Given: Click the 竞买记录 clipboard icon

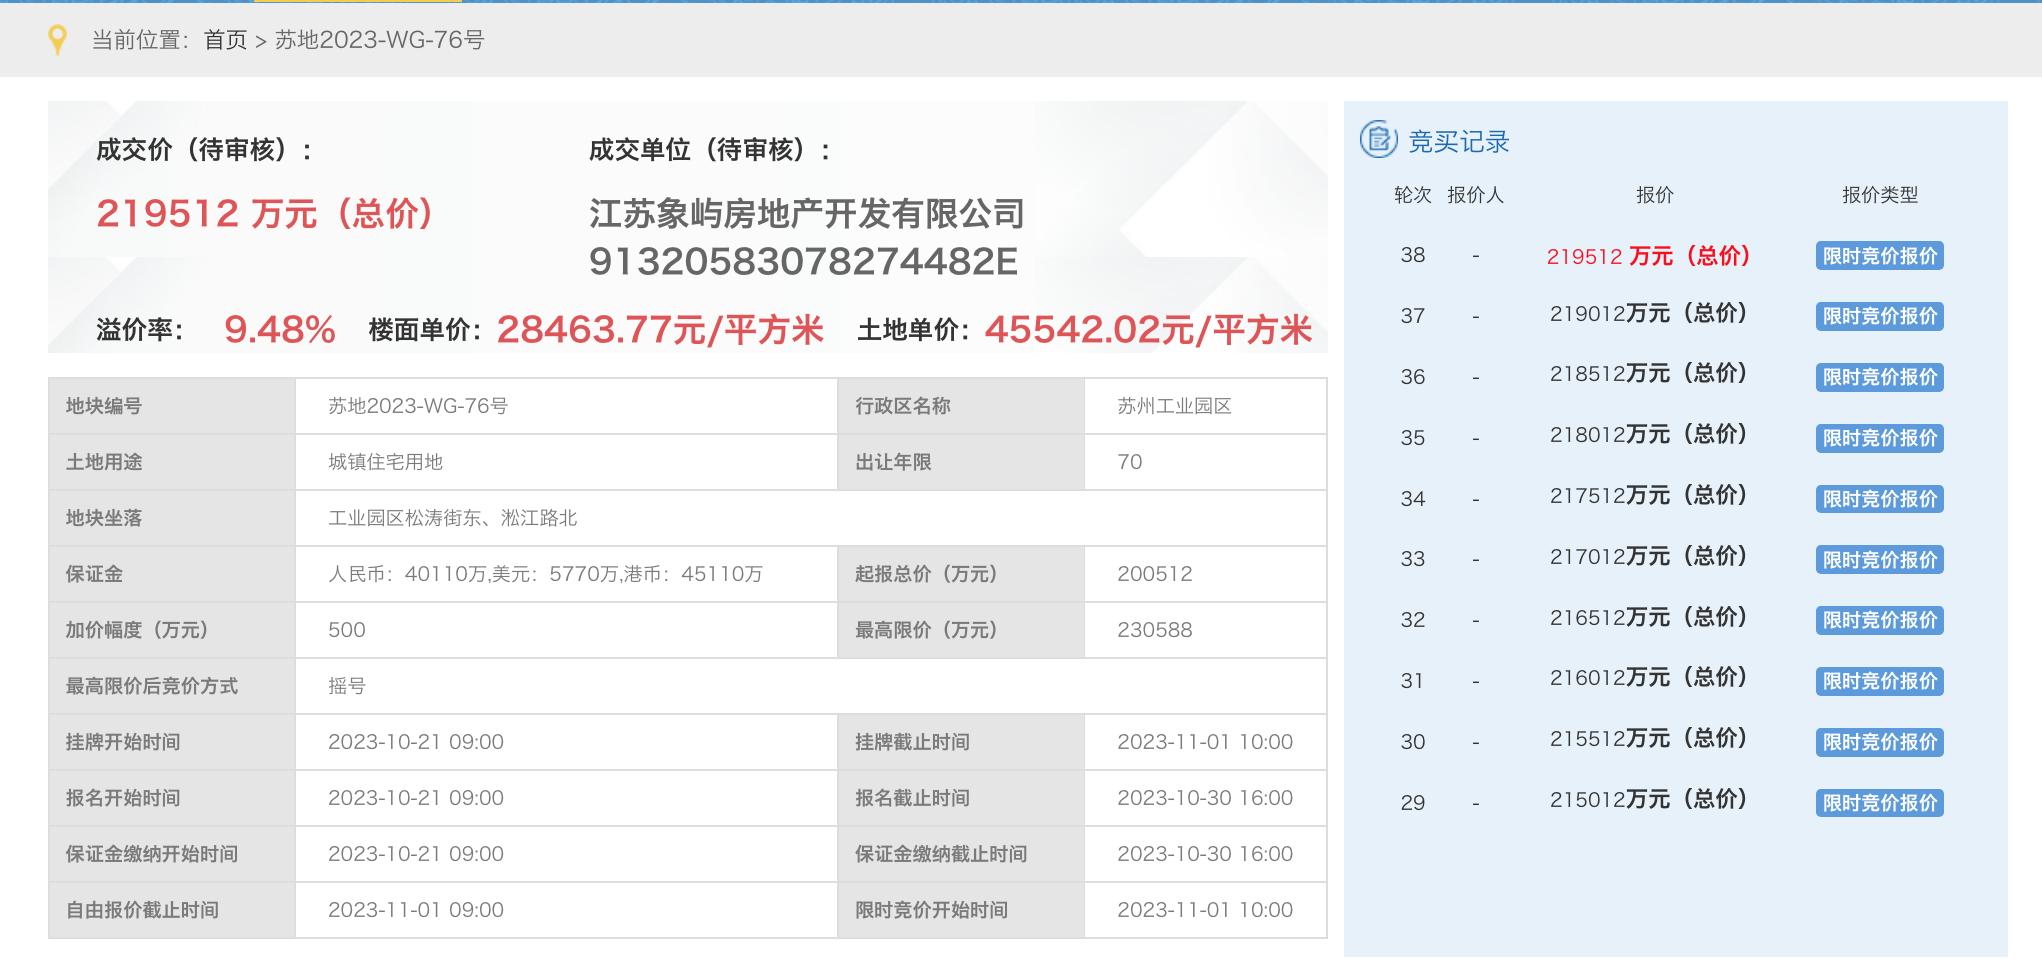Looking at the screenshot, I should (x=1378, y=140).
